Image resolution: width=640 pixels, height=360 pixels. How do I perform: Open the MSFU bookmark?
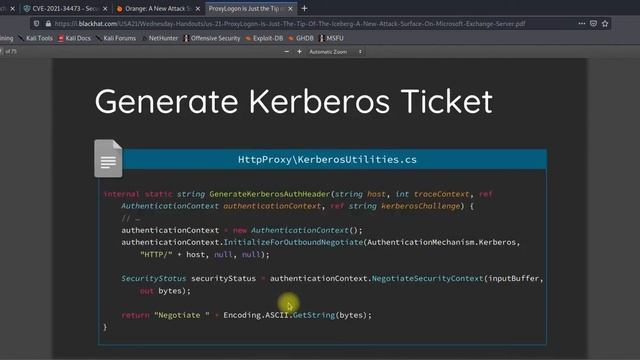(x=331, y=38)
